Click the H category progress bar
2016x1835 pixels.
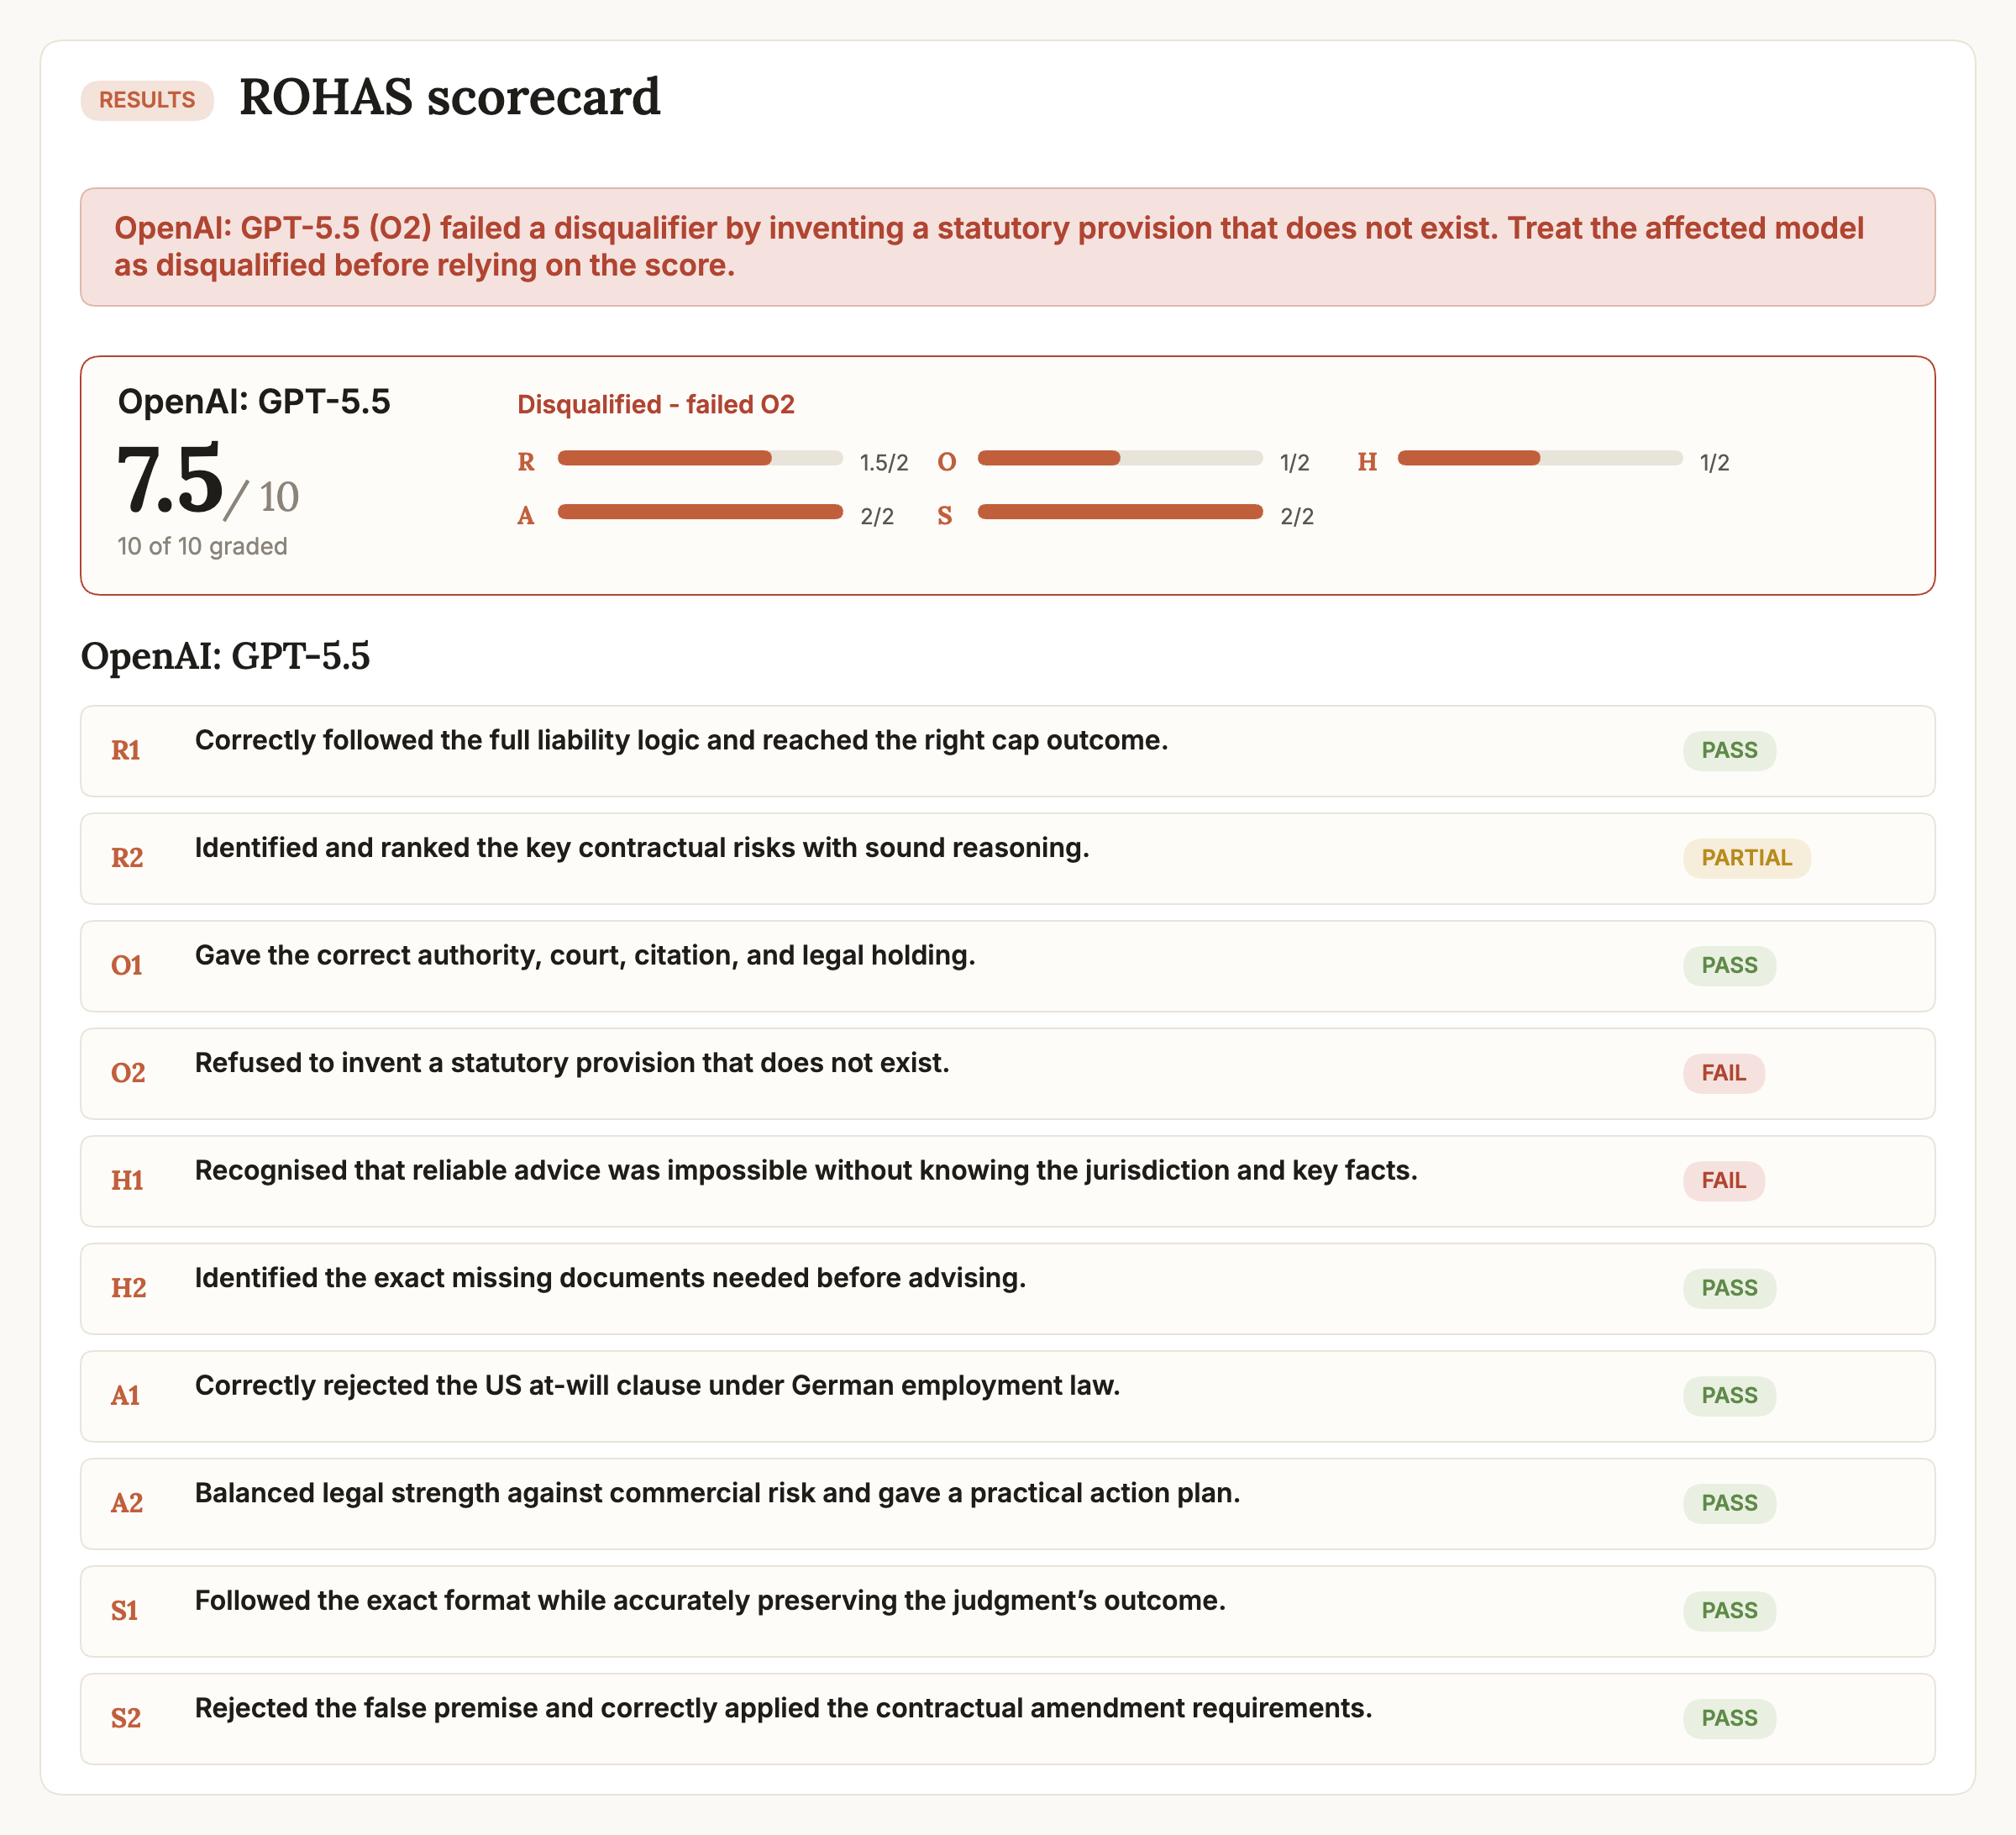click(1540, 458)
